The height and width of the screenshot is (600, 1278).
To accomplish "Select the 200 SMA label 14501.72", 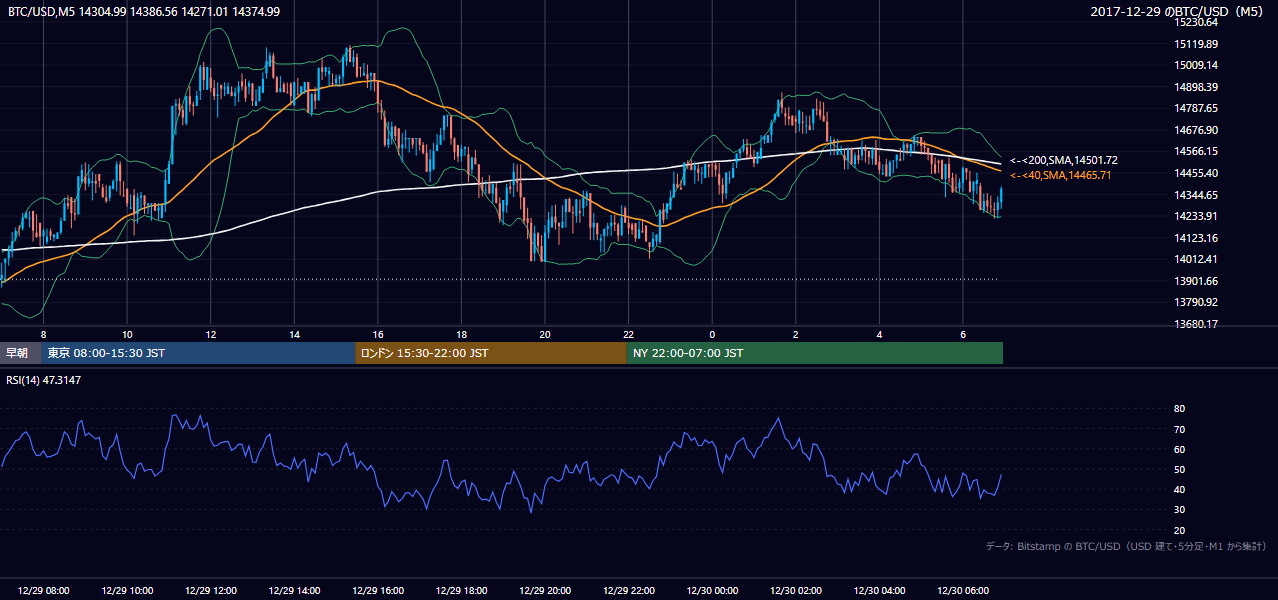I will click(1064, 160).
